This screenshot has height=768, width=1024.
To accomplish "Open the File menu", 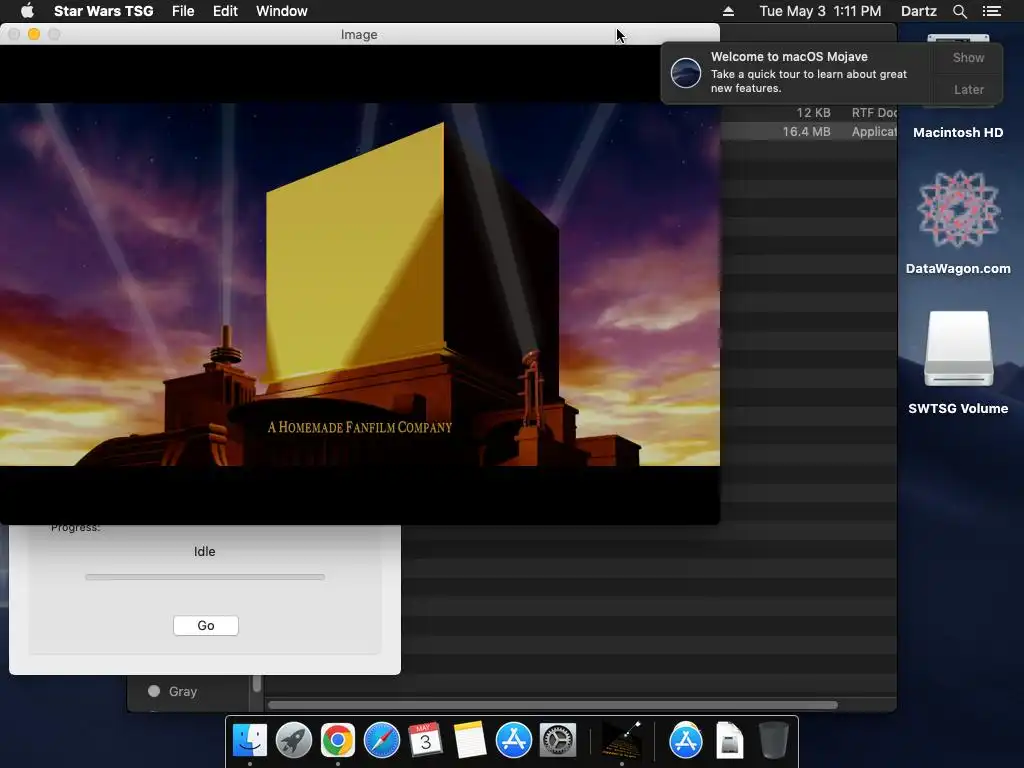I will click(x=183, y=11).
